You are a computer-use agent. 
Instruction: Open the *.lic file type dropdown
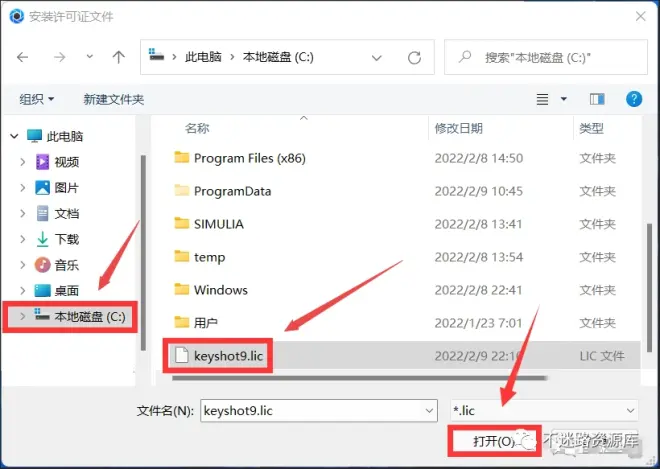543,410
